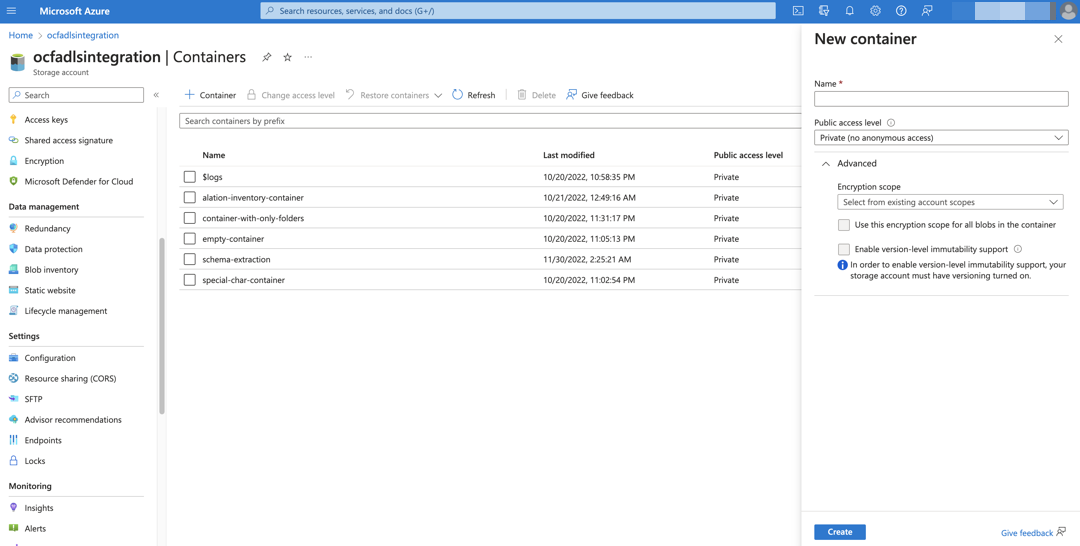The image size is (1080, 546).
Task: Click the ocfadlsintegration breadcrumb link
Action: pos(83,35)
